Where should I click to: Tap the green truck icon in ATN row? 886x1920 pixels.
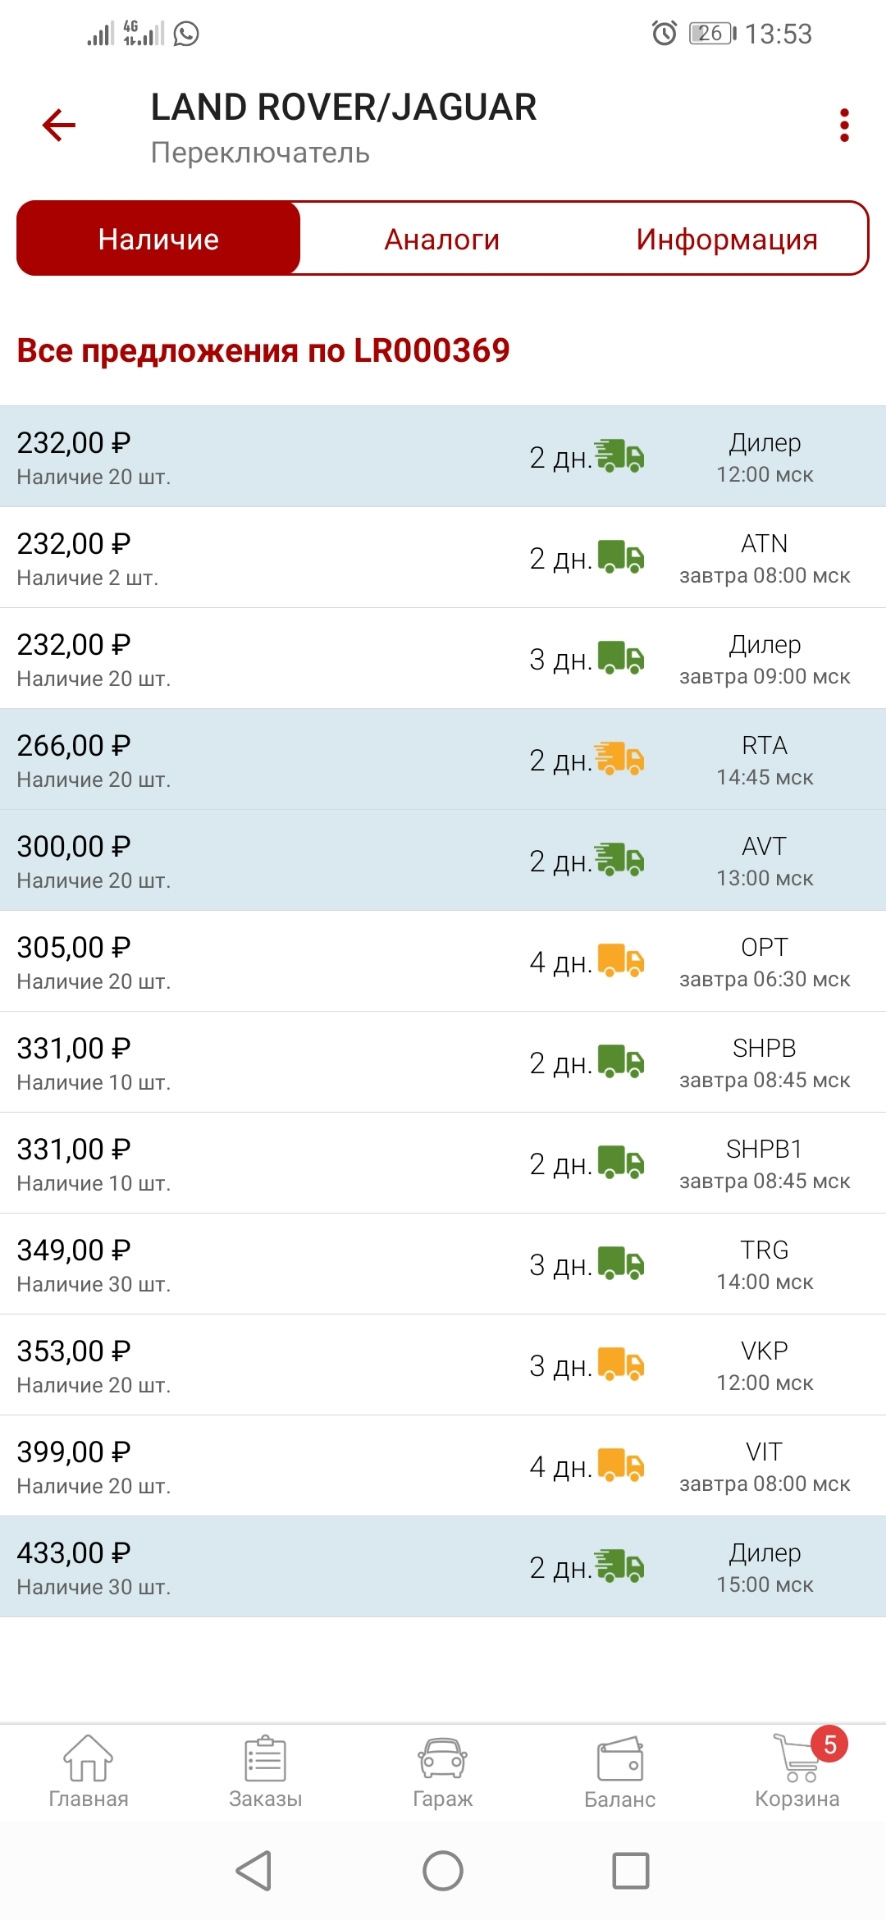click(621, 557)
